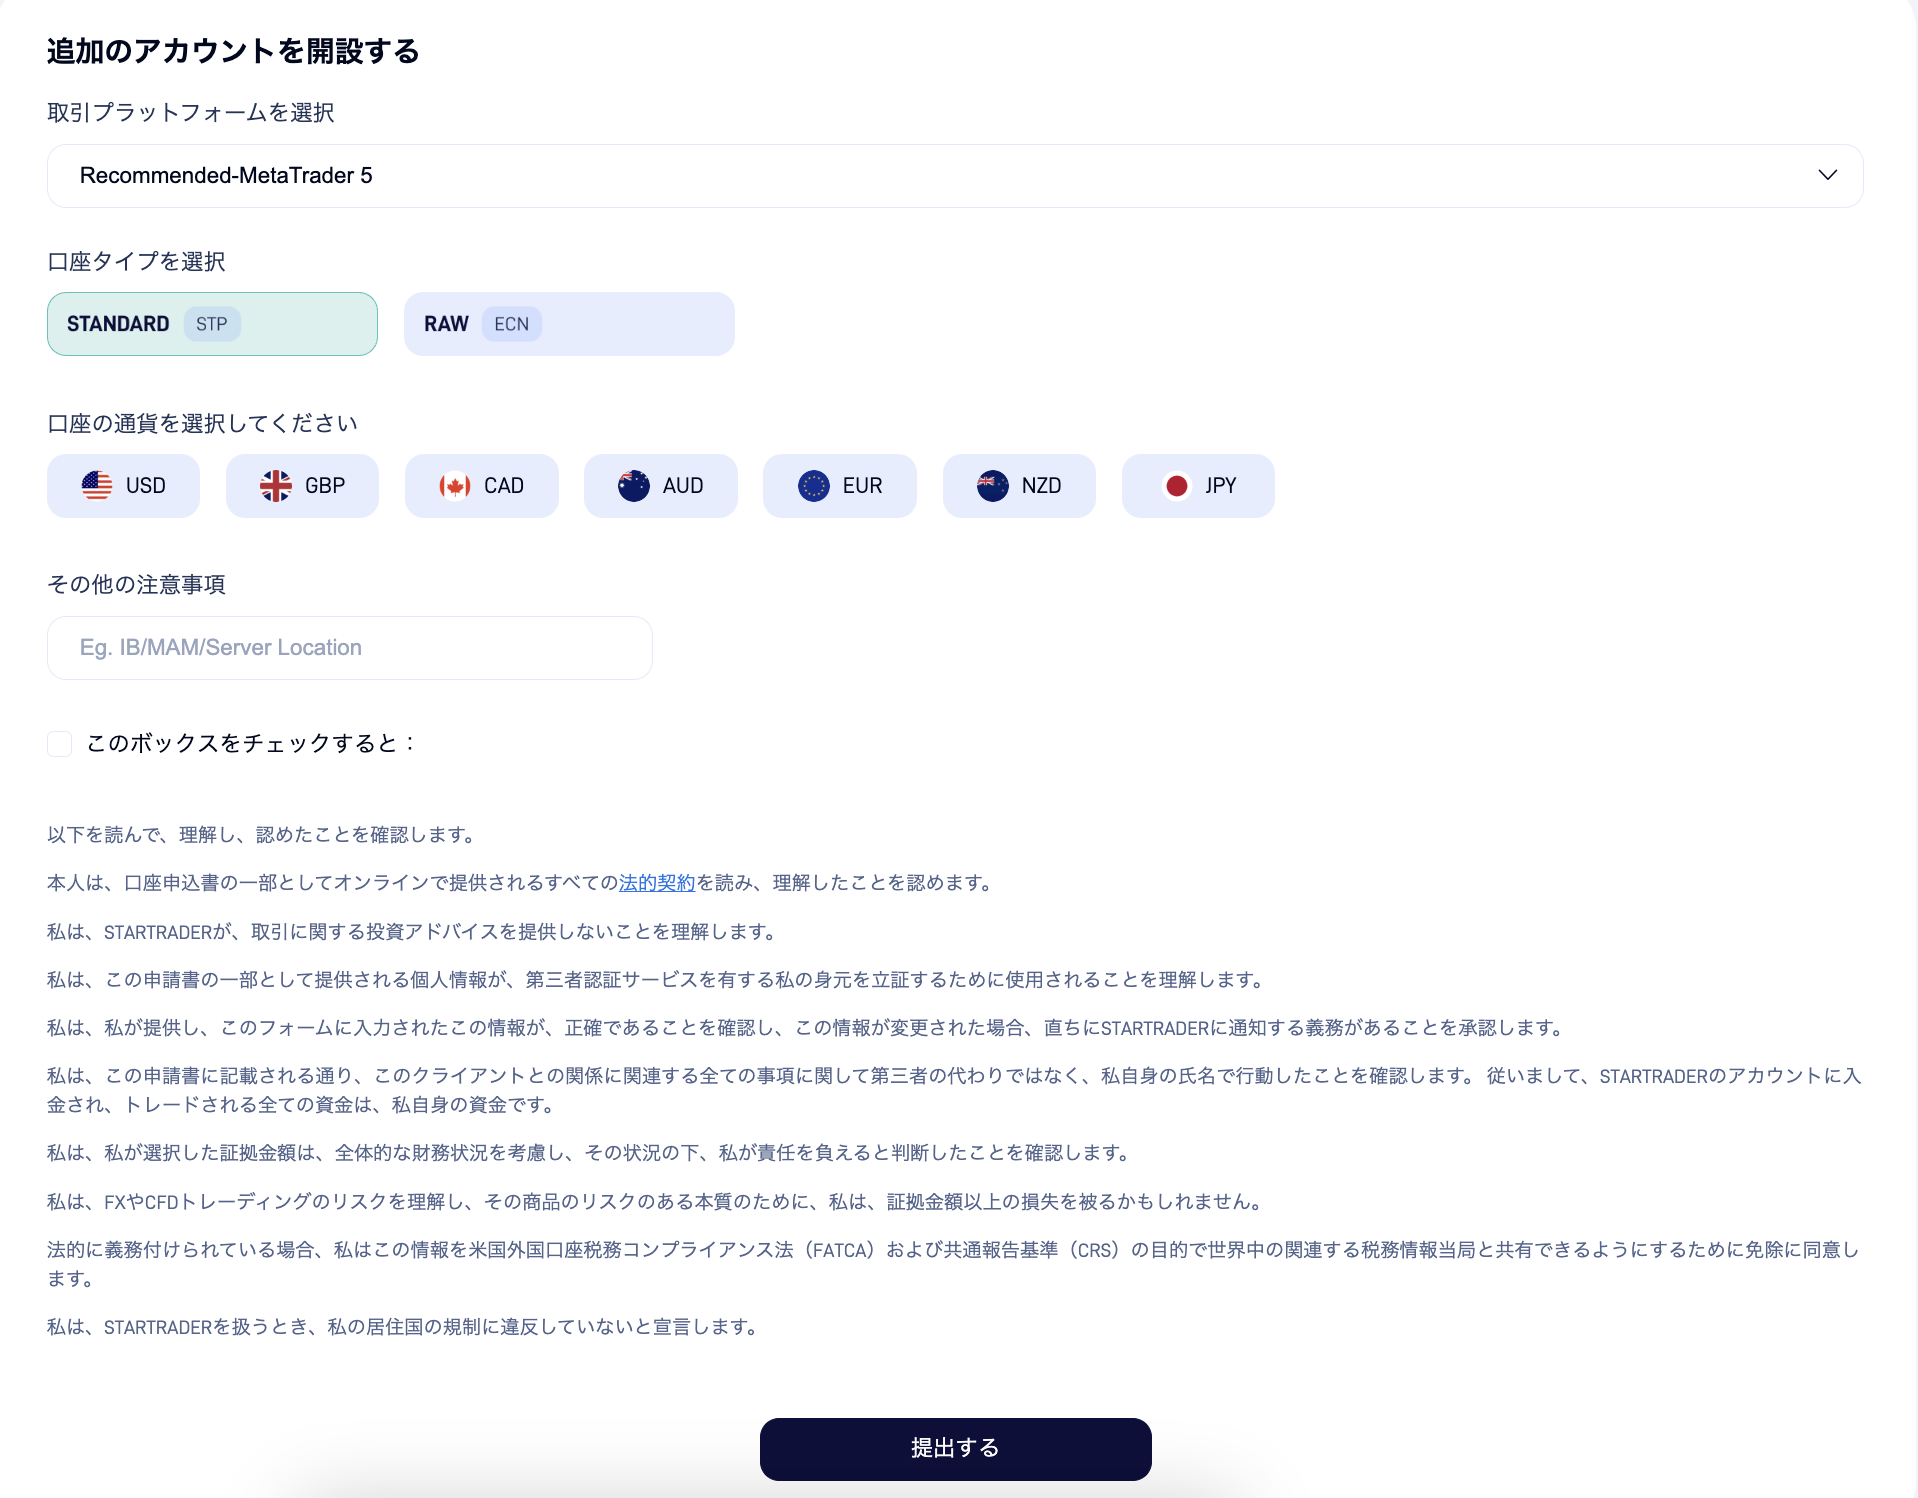This screenshot has width=1918, height=1498.
Task: Click the Australia flag icon
Action: pos(634,486)
